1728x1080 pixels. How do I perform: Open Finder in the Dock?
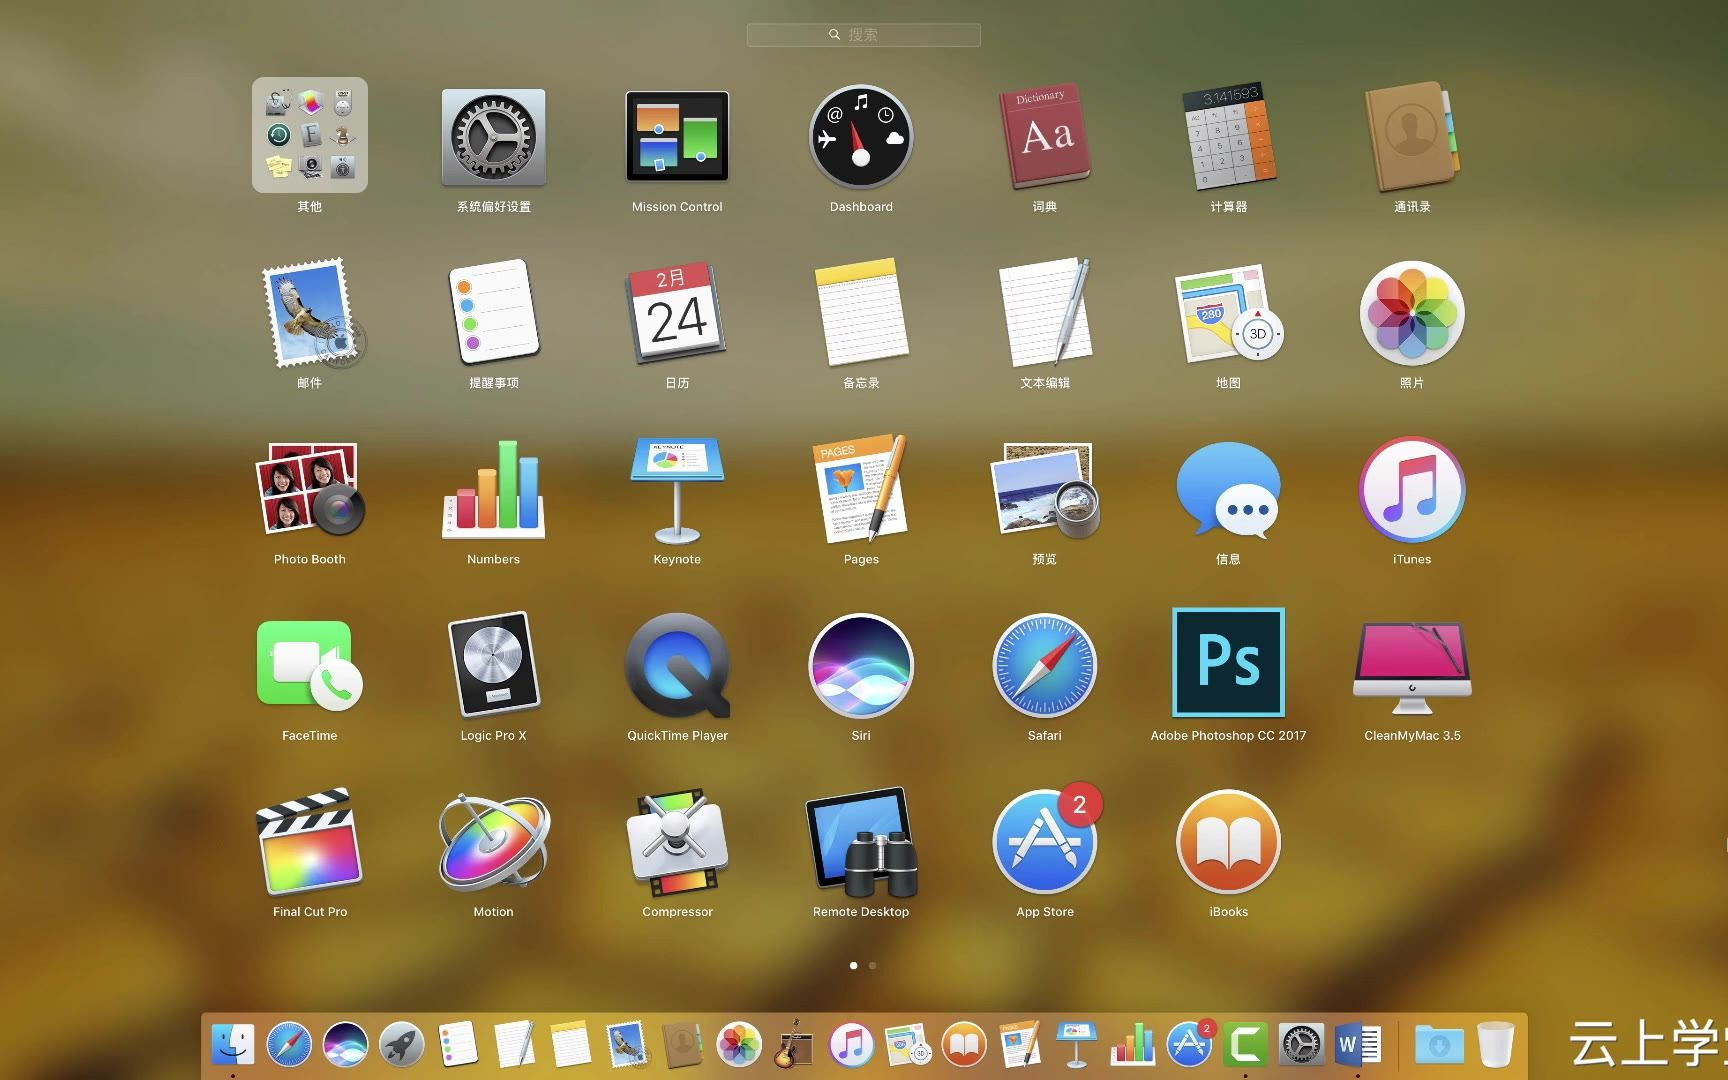click(233, 1045)
